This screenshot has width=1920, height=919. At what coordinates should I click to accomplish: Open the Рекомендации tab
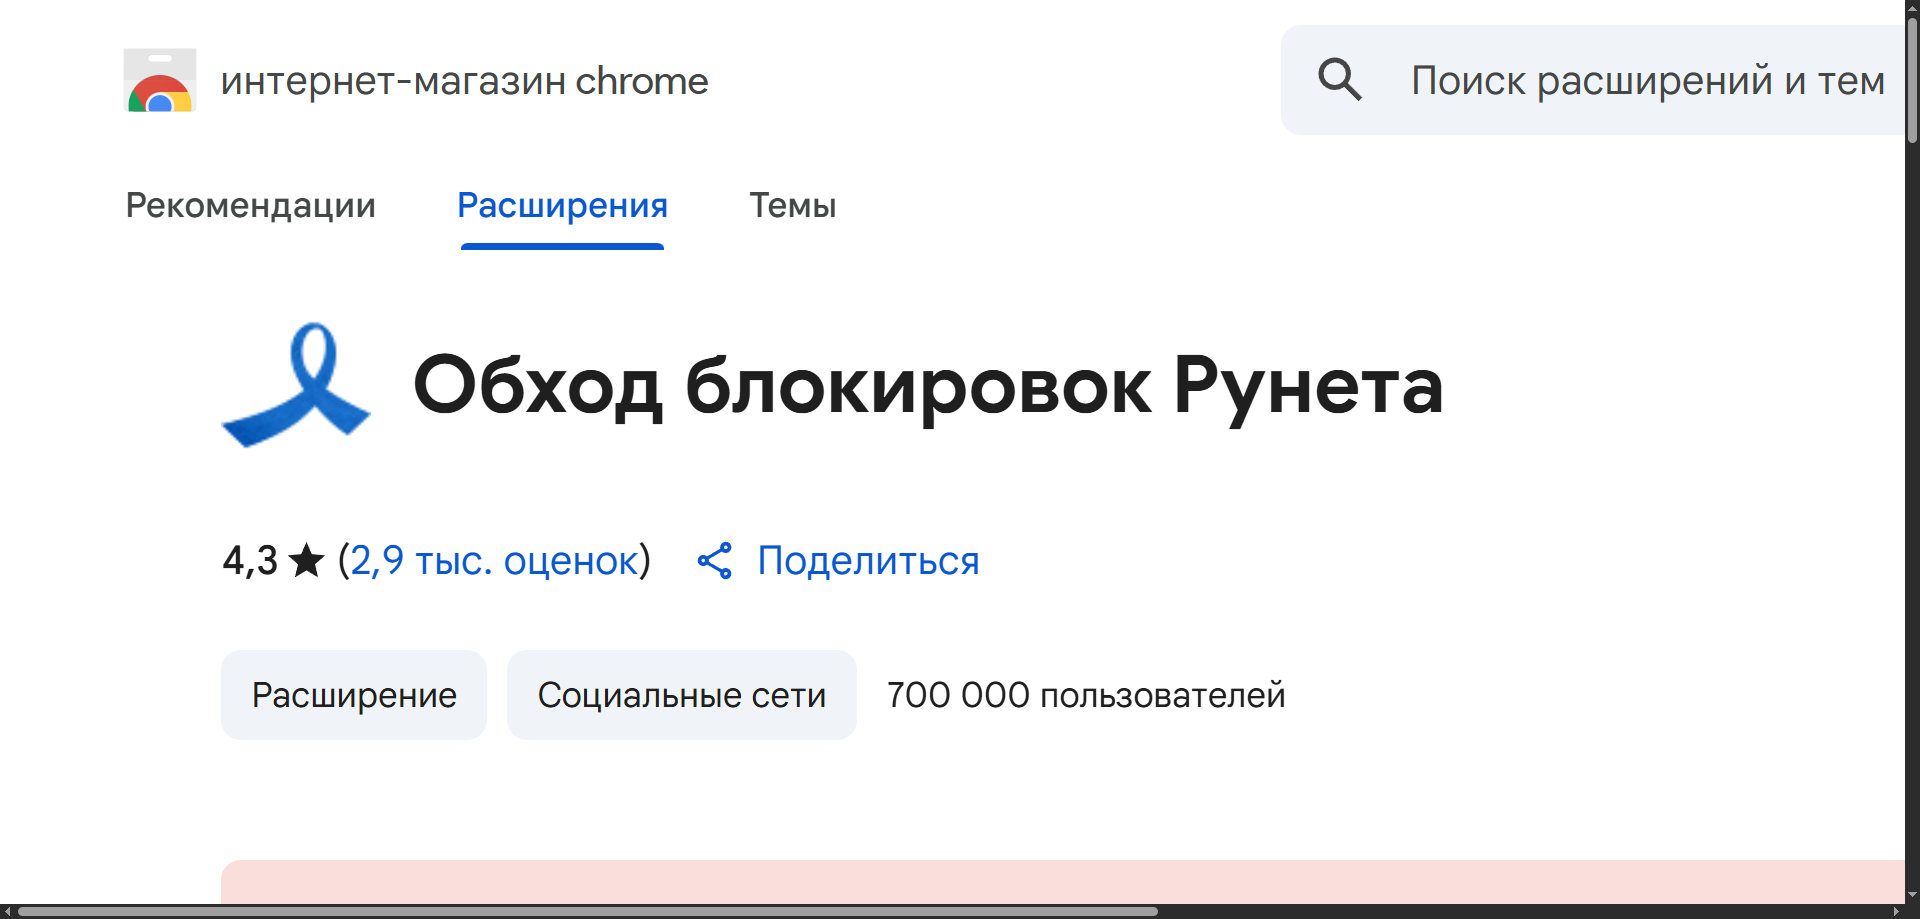tap(251, 205)
